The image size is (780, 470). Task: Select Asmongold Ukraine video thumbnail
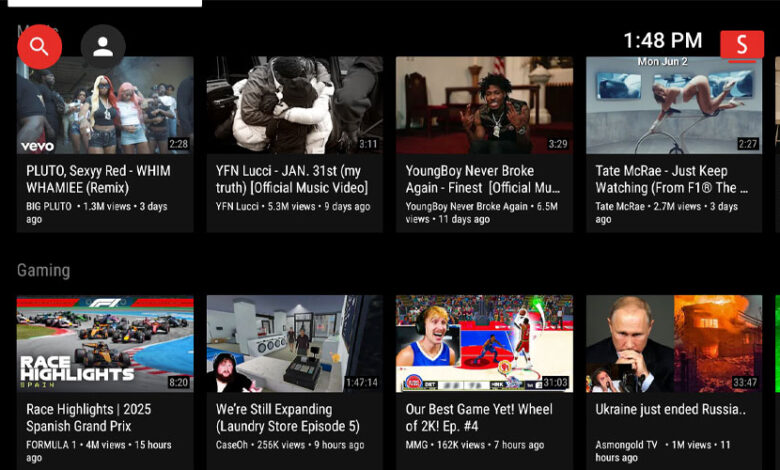[673, 343]
